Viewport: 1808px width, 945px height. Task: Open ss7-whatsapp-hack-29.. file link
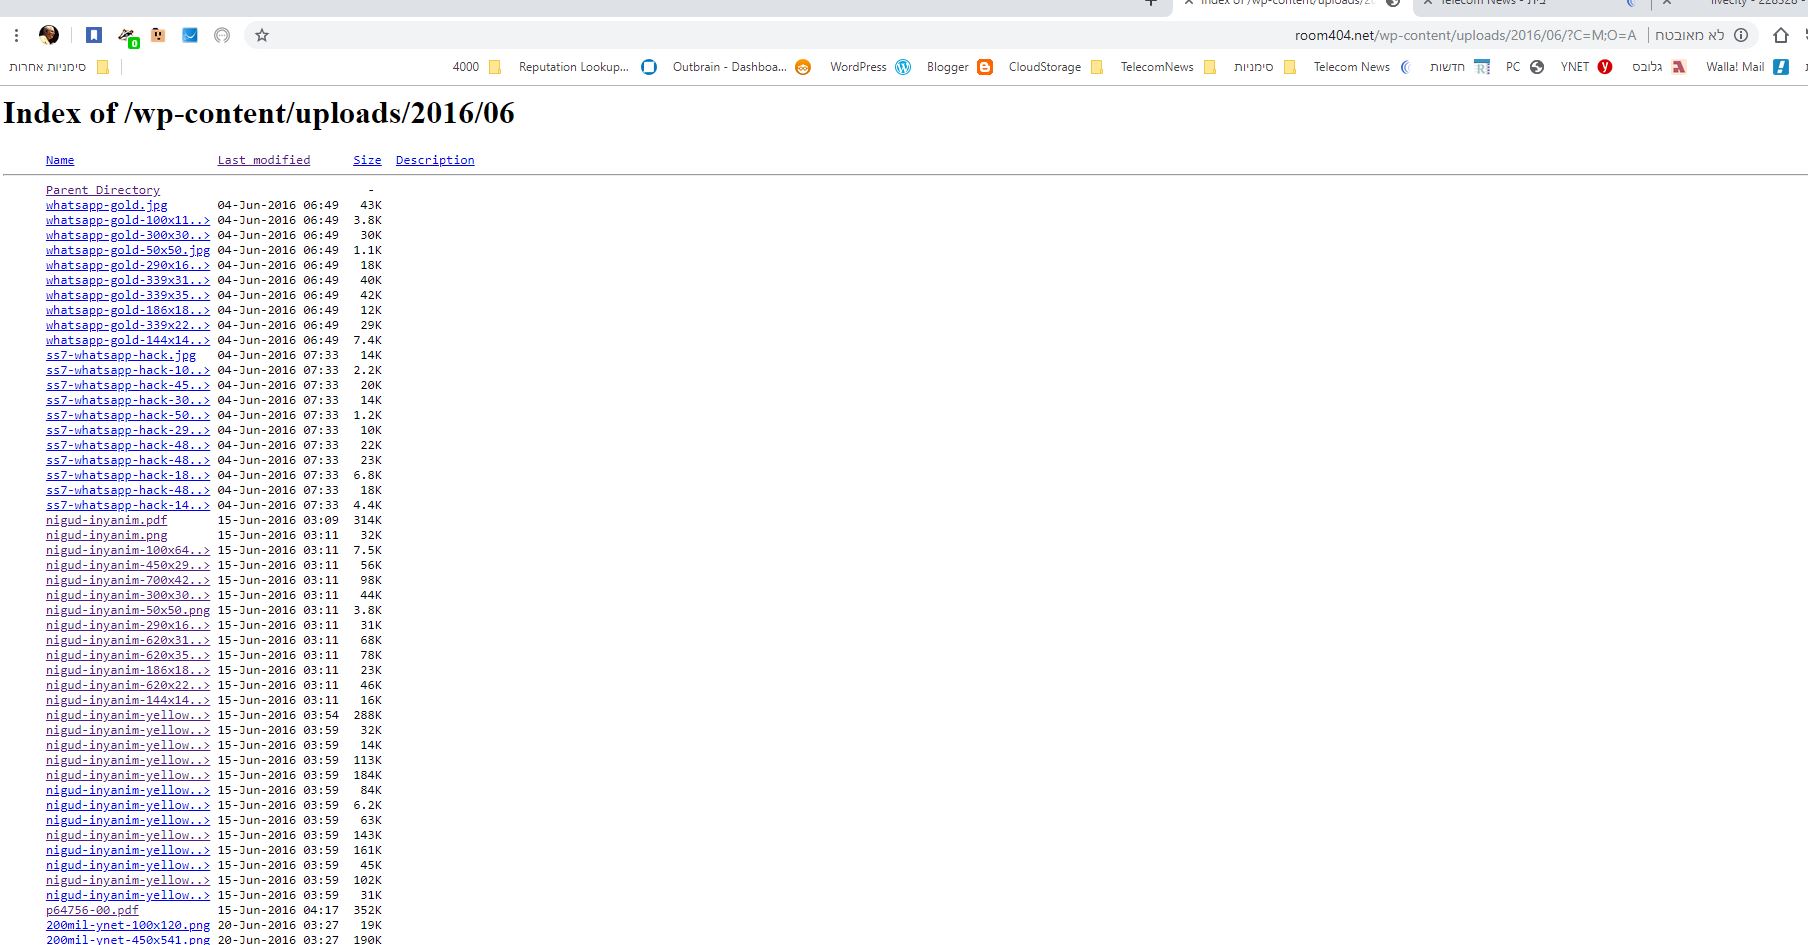click(128, 430)
